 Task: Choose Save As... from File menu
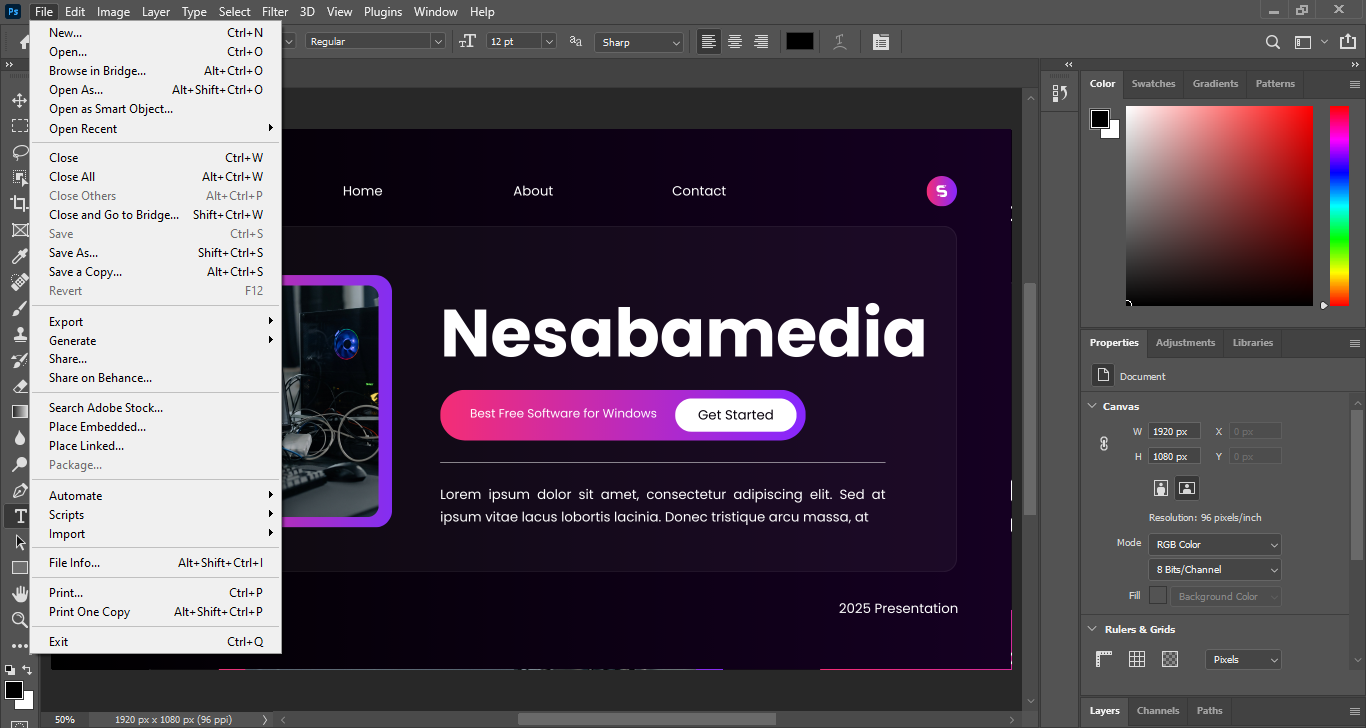point(74,253)
